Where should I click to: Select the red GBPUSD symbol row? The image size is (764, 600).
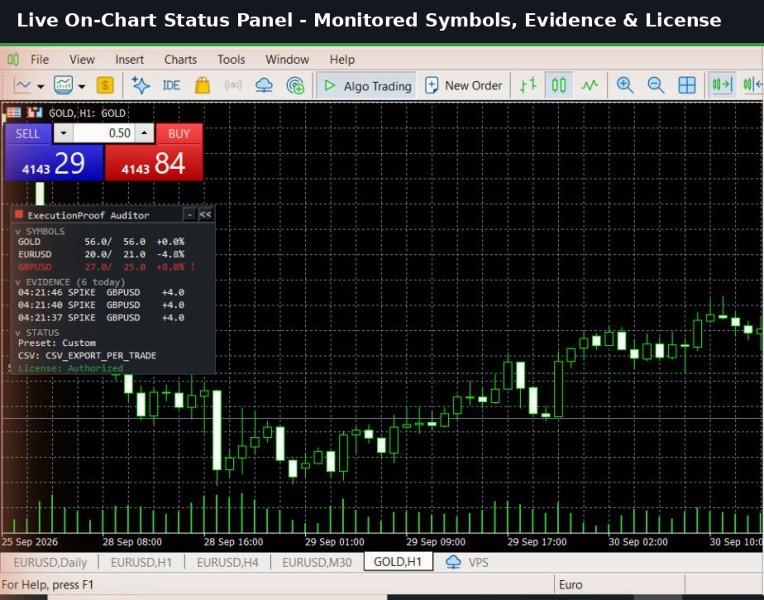click(x=106, y=267)
